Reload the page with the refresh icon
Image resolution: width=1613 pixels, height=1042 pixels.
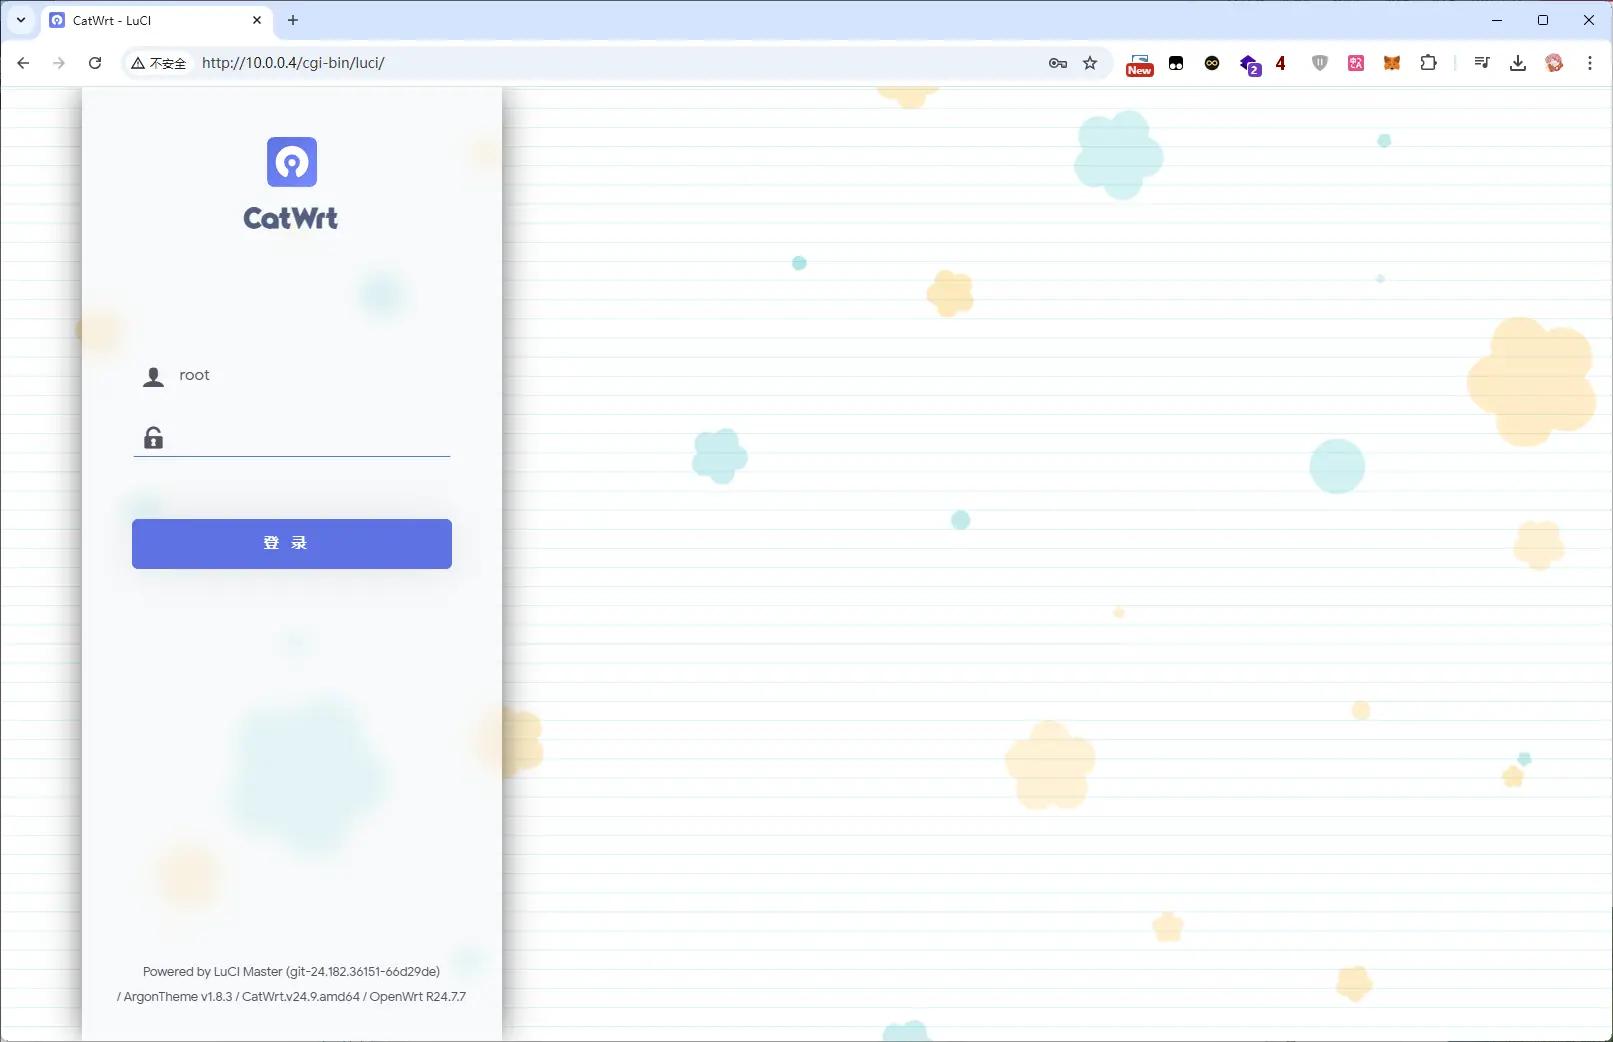click(95, 63)
